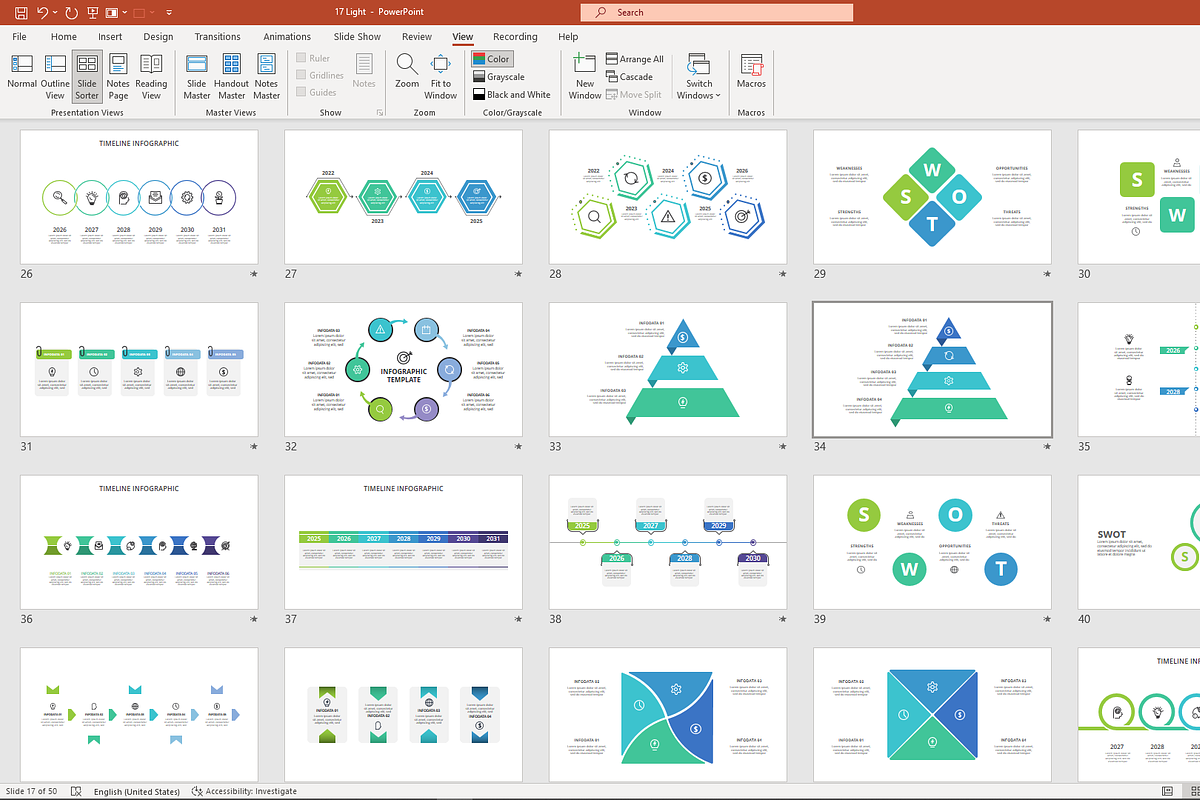Redo the last action
Viewport: 1200px width, 800px height.
point(71,13)
